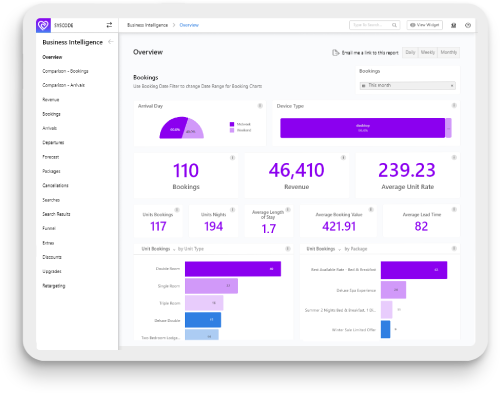500x393 pixels.
Task: Click Email me a link to this report
Action: tap(370, 53)
